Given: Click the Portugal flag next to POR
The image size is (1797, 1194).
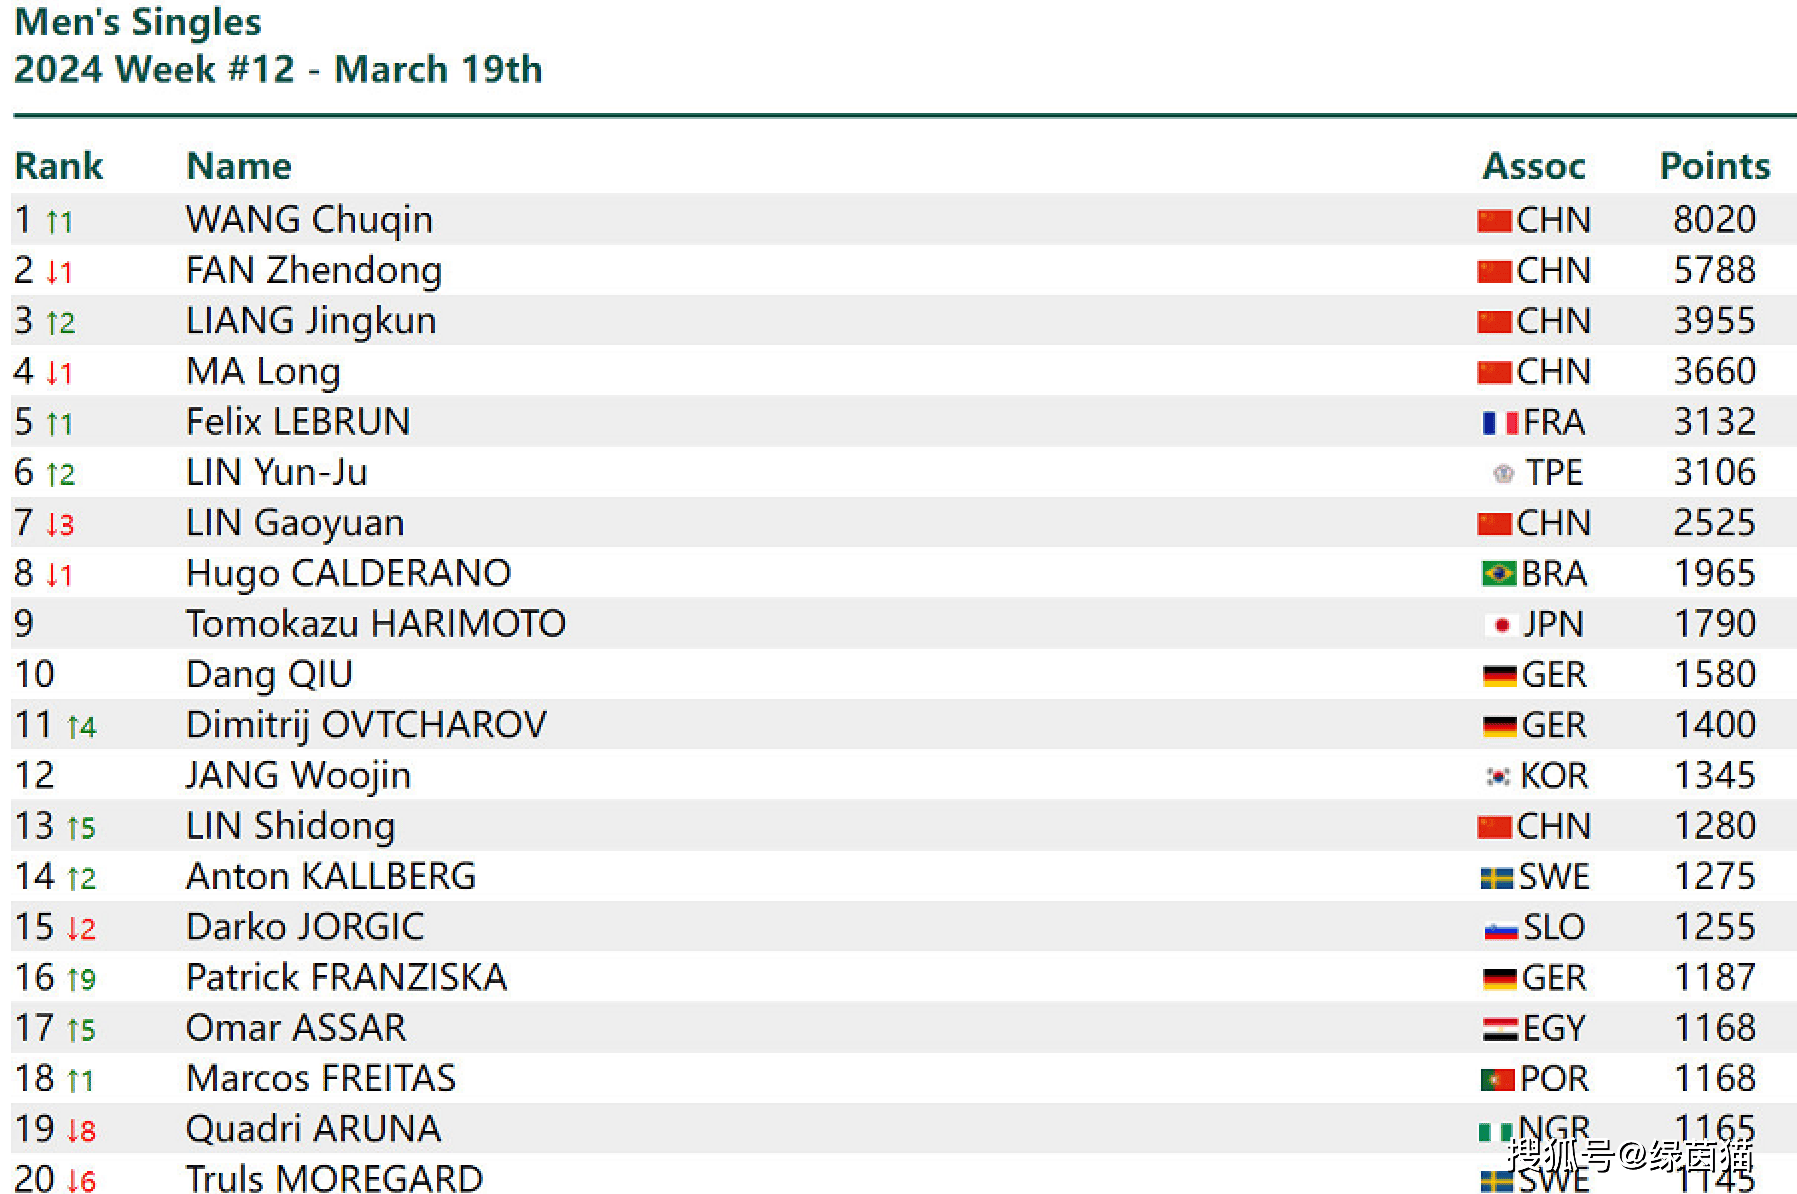Looking at the screenshot, I should point(1497,1080).
